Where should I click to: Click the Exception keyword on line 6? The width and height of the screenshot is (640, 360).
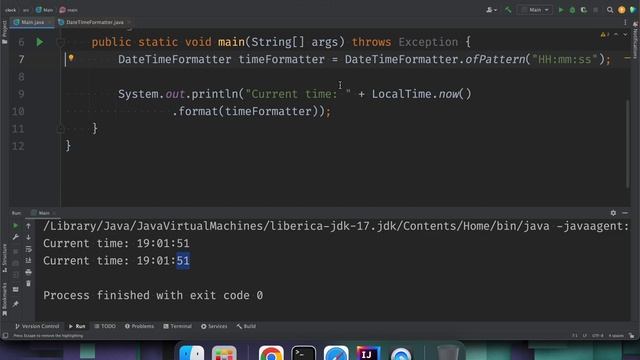pos(428,42)
